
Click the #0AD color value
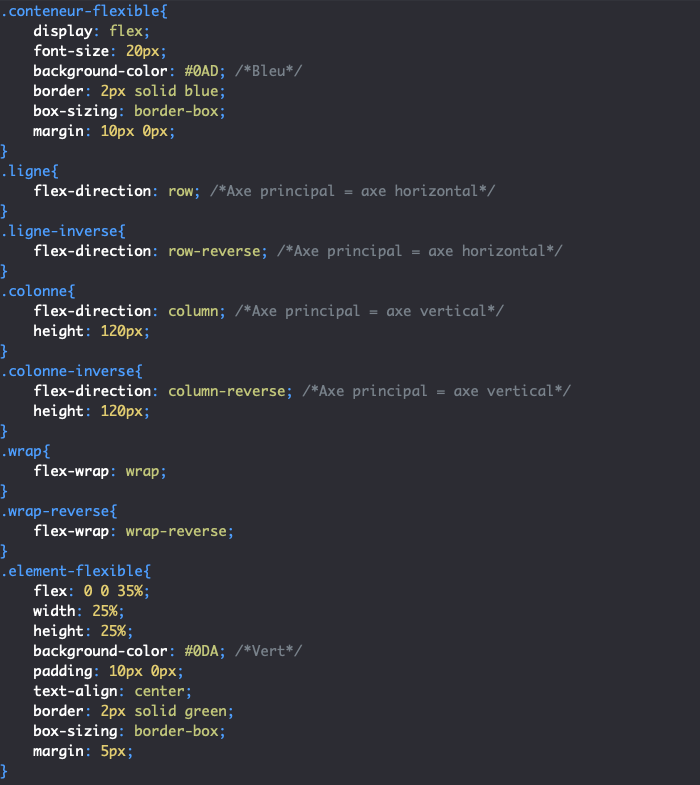(x=202, y=71)
